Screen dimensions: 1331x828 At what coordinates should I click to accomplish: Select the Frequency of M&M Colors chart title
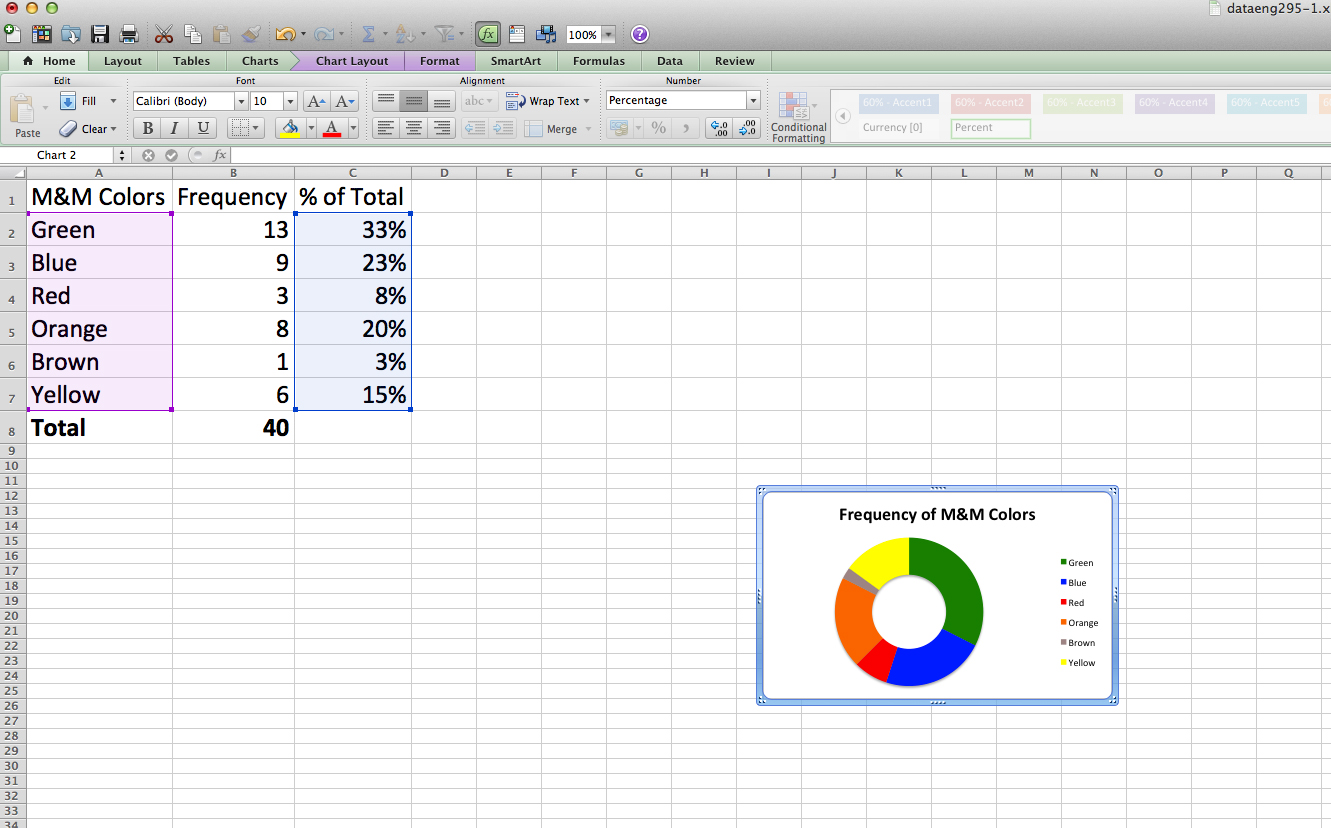coord(937,515)
